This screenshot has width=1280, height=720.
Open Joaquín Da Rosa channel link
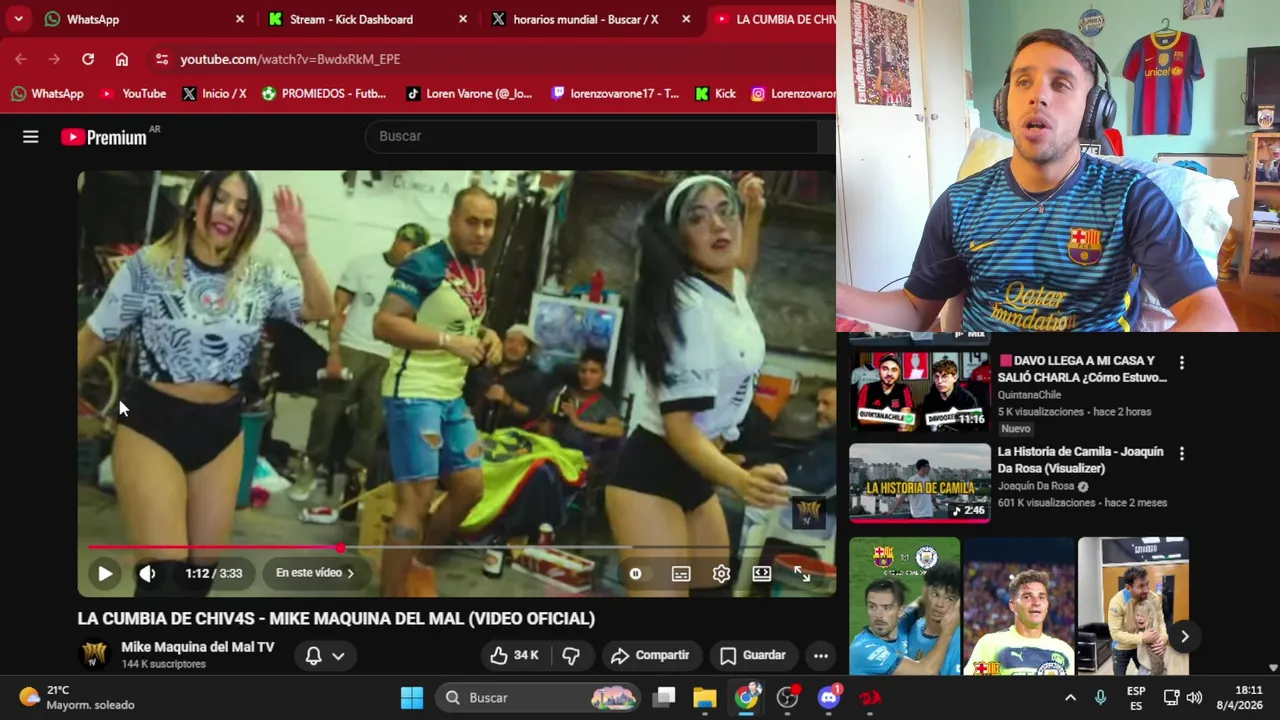click(x=1036, y=486)
